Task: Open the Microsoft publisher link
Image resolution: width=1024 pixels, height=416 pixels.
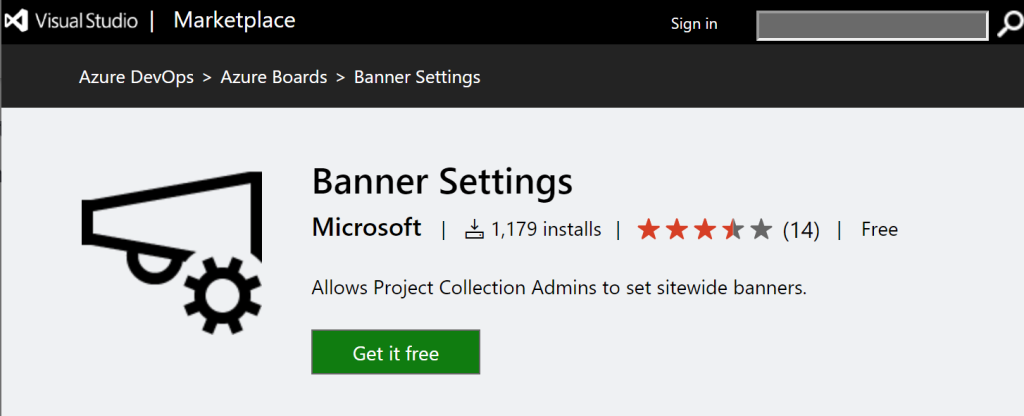Action: (367, 228)
